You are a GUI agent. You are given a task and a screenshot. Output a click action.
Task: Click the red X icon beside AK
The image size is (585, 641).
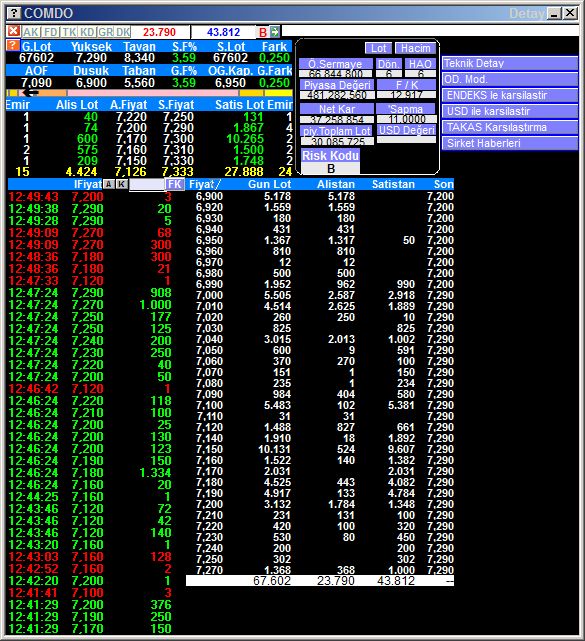click(x=13, y=31)
